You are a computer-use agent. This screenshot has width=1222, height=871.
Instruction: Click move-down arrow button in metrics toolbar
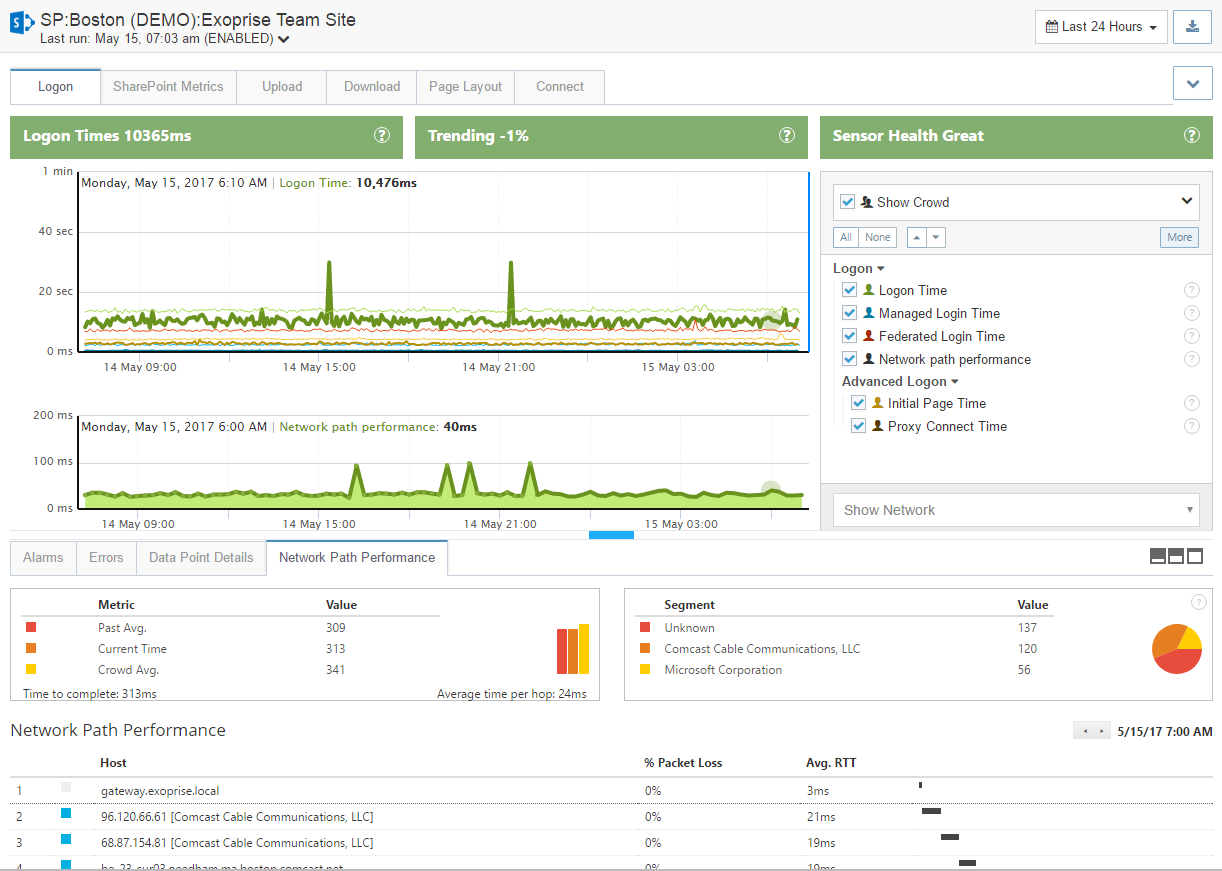[x=936, y=237]
